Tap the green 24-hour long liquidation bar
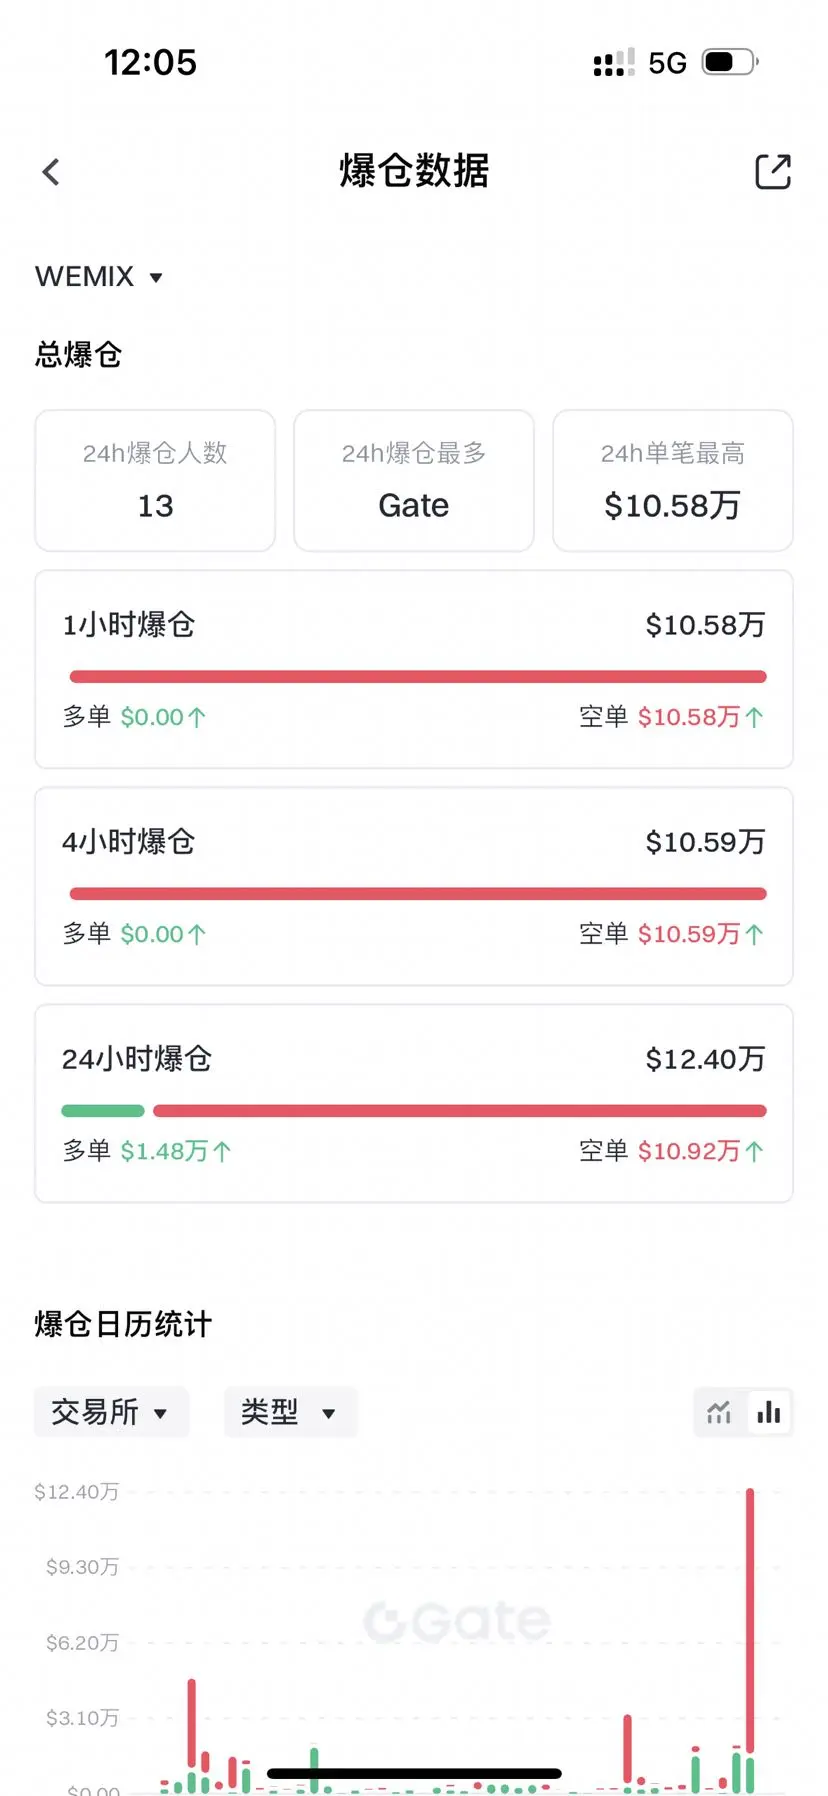 (x=103, y=1111)
